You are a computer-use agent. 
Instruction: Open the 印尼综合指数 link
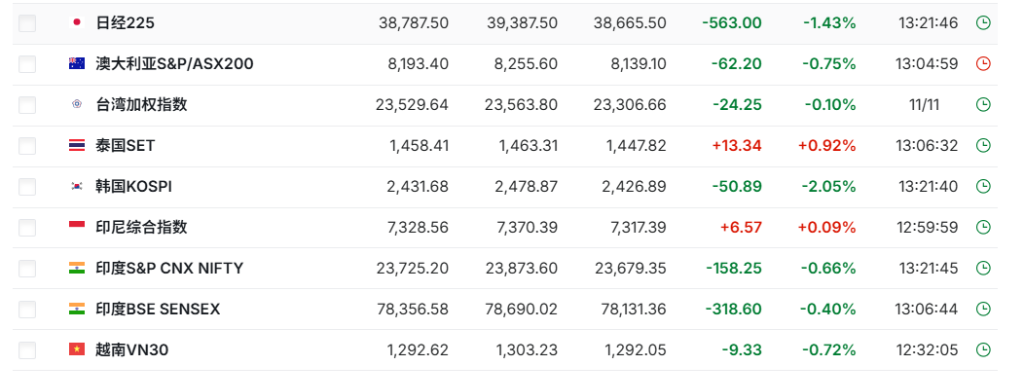click(141, 227)
